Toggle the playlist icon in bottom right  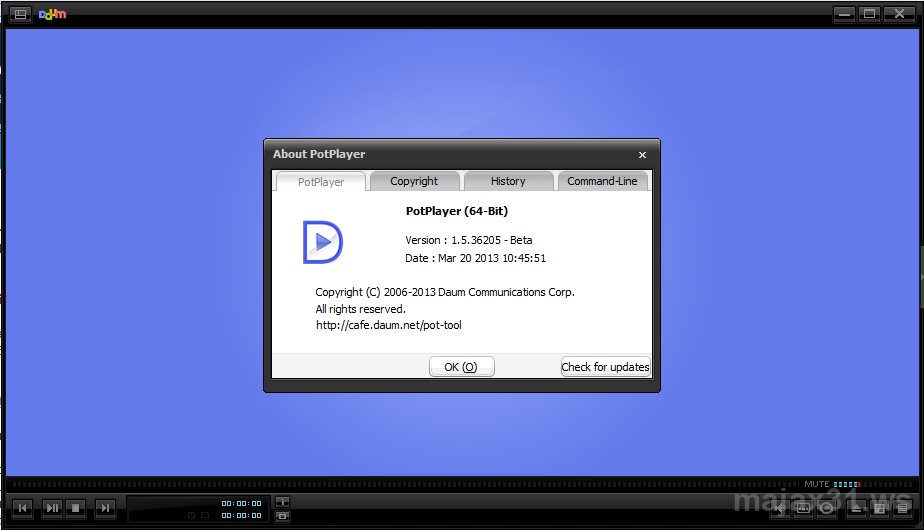(902, 509)
